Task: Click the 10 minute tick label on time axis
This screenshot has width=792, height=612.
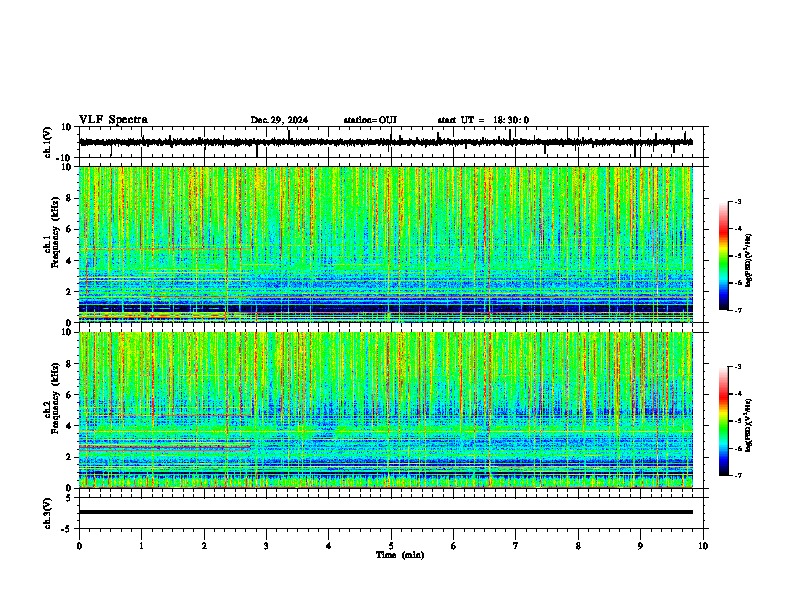Action: 703,546
